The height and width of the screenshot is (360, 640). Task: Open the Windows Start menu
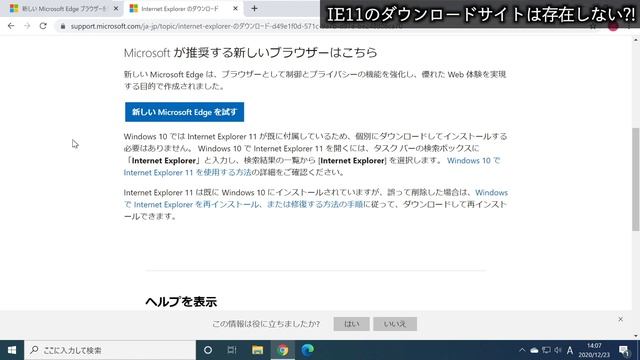[12, 350]
